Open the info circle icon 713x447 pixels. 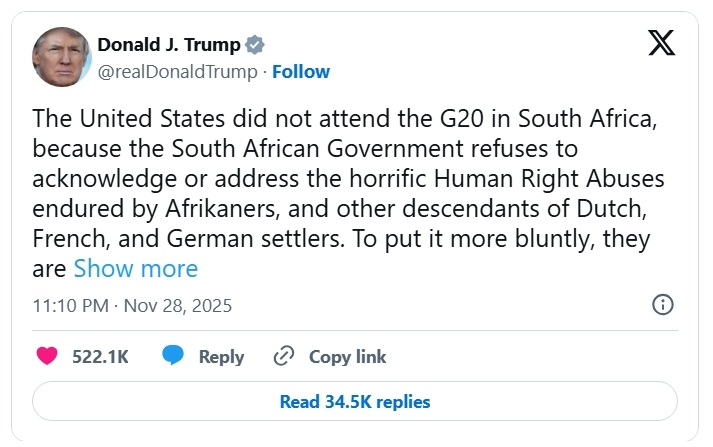click(x=662, y=305)
